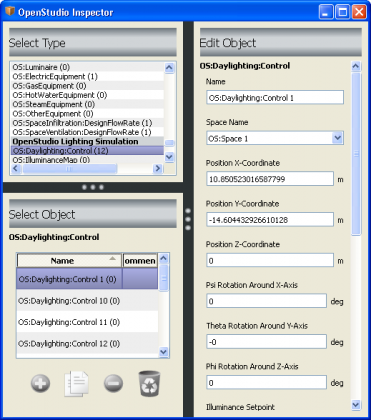Screen dimensions: 371x420
Task: Click the remove object minus icon
Action: point(113,383)
